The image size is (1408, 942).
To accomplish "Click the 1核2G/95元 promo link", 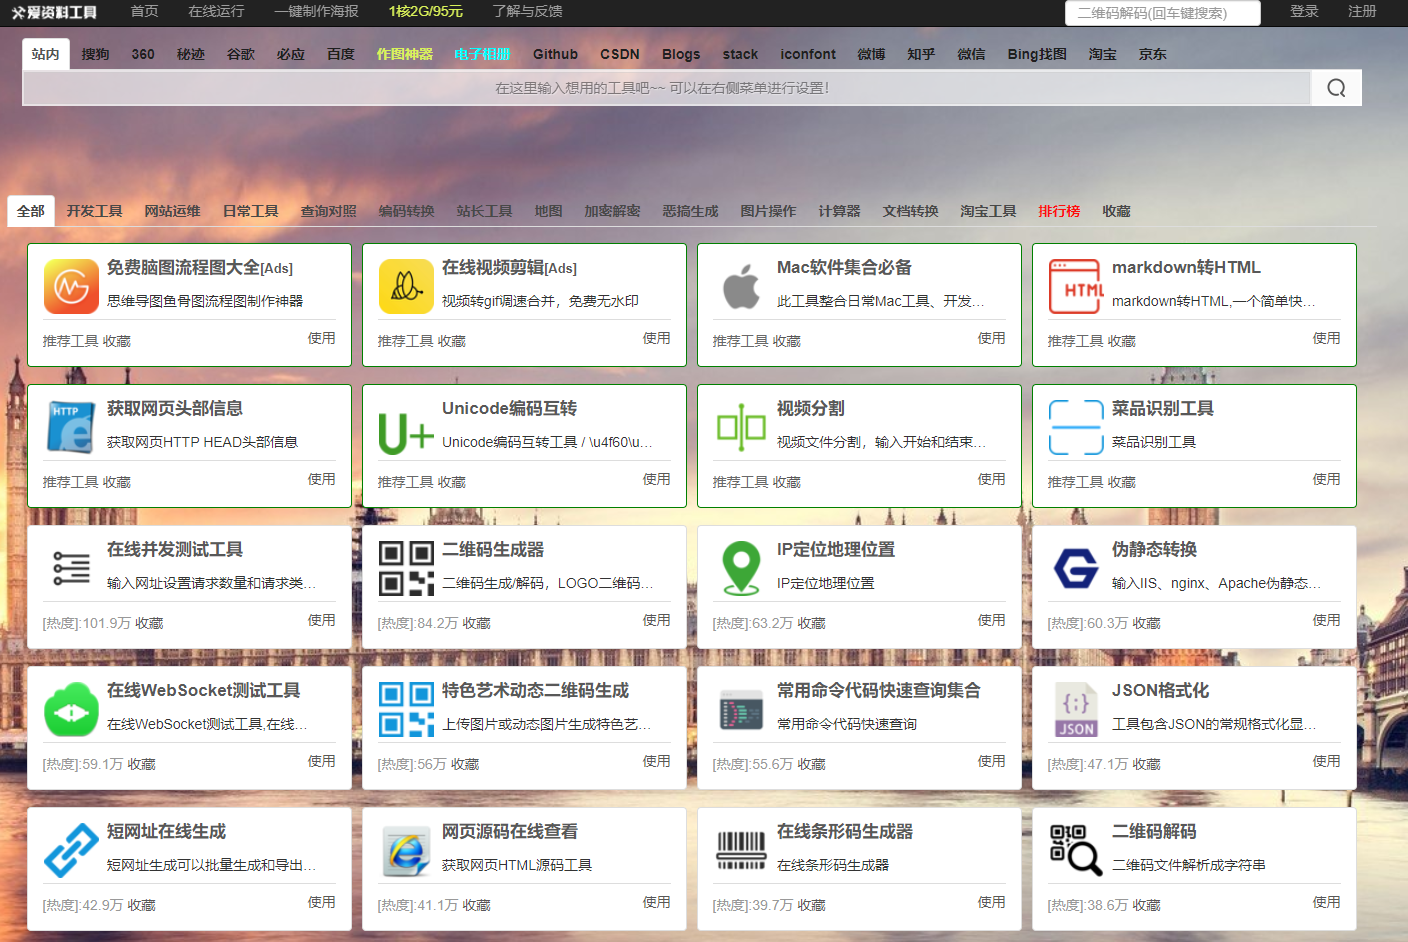I will pos(425,11).
